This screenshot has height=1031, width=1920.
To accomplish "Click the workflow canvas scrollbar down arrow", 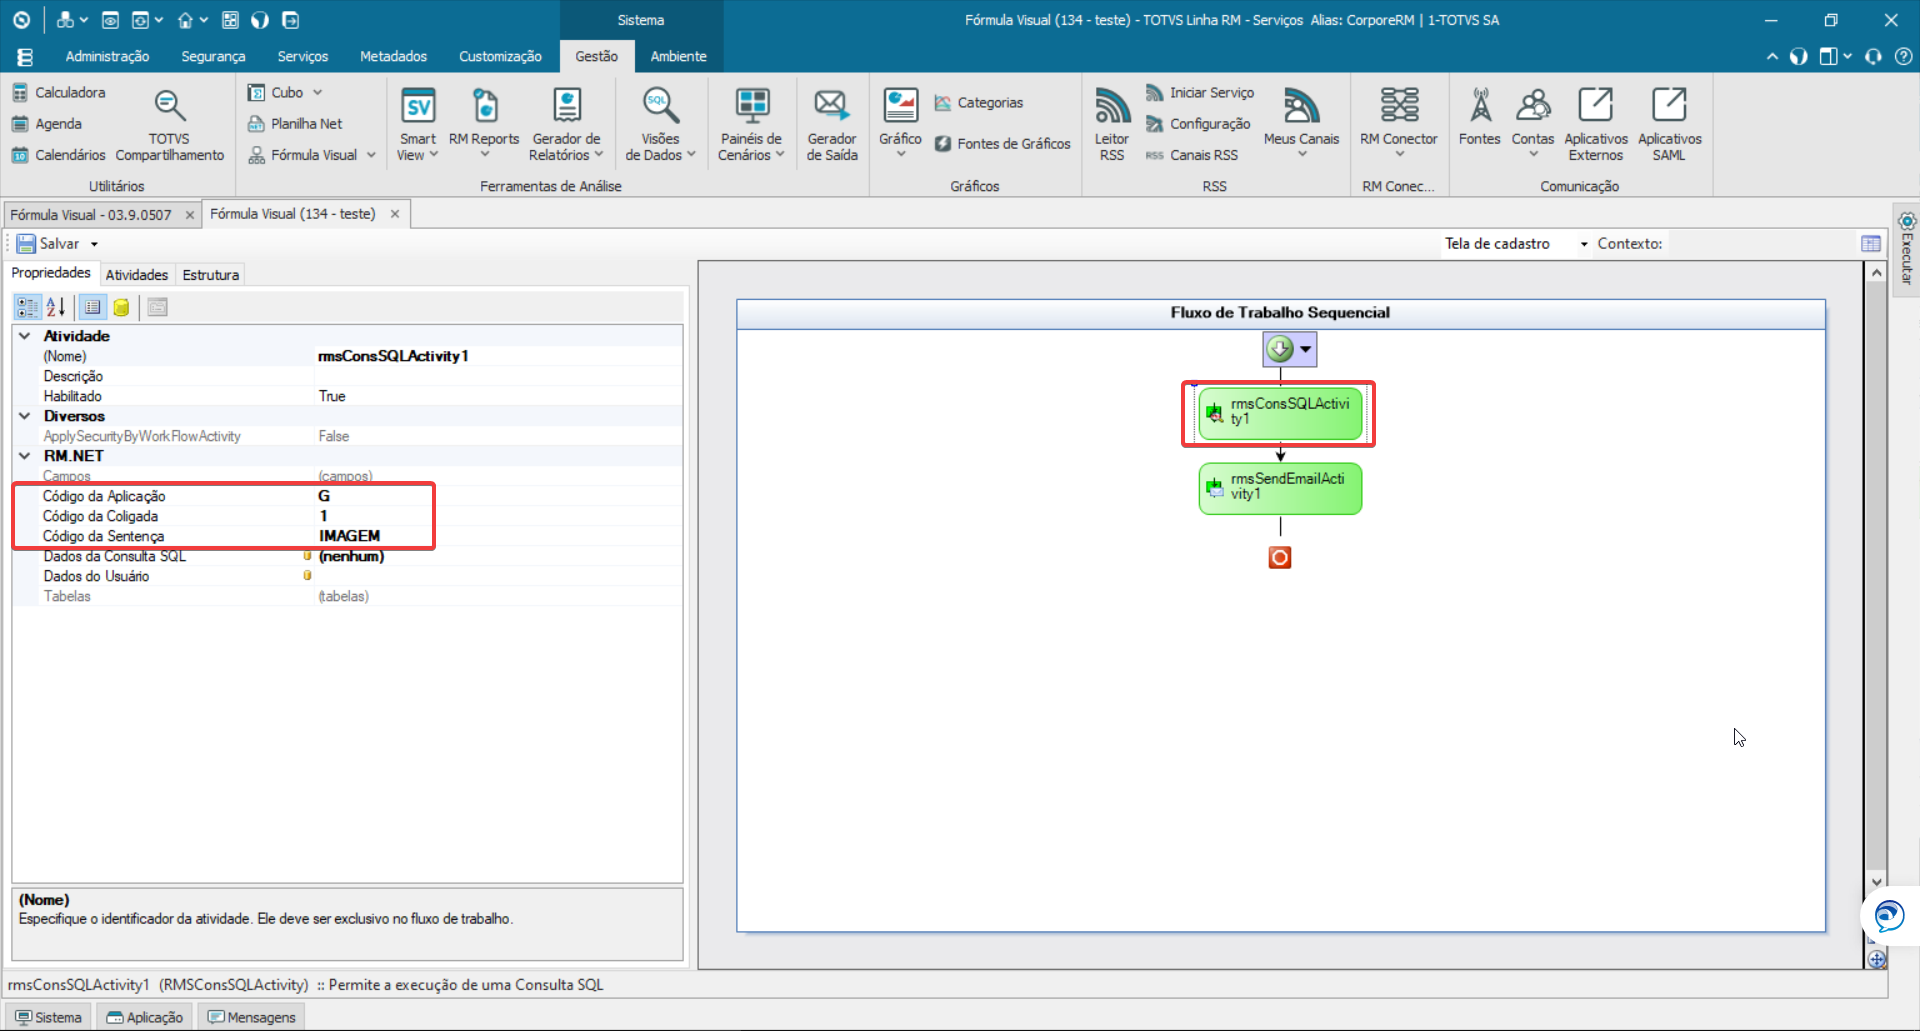I will coord(1876,882).
